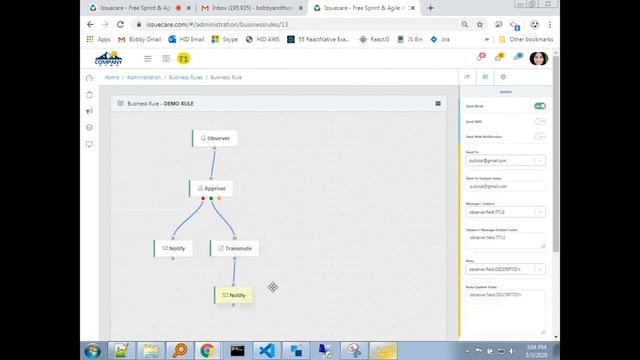This screenshot has width=640, height=360.
Task: Switch to the settings gear tab in right panel
Action: 503,77
